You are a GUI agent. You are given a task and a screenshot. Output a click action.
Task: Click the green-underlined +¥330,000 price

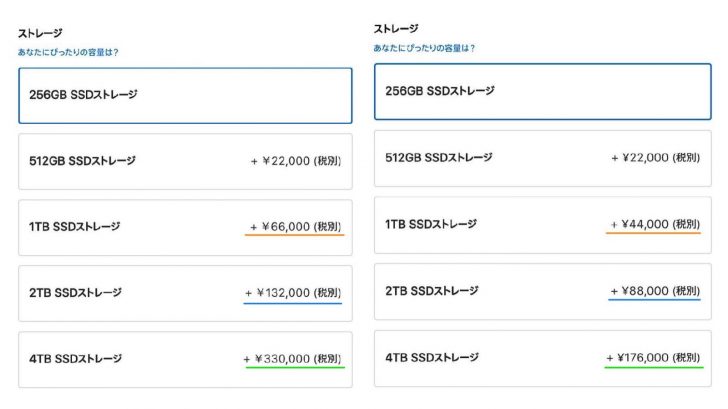tap(293, 359)
